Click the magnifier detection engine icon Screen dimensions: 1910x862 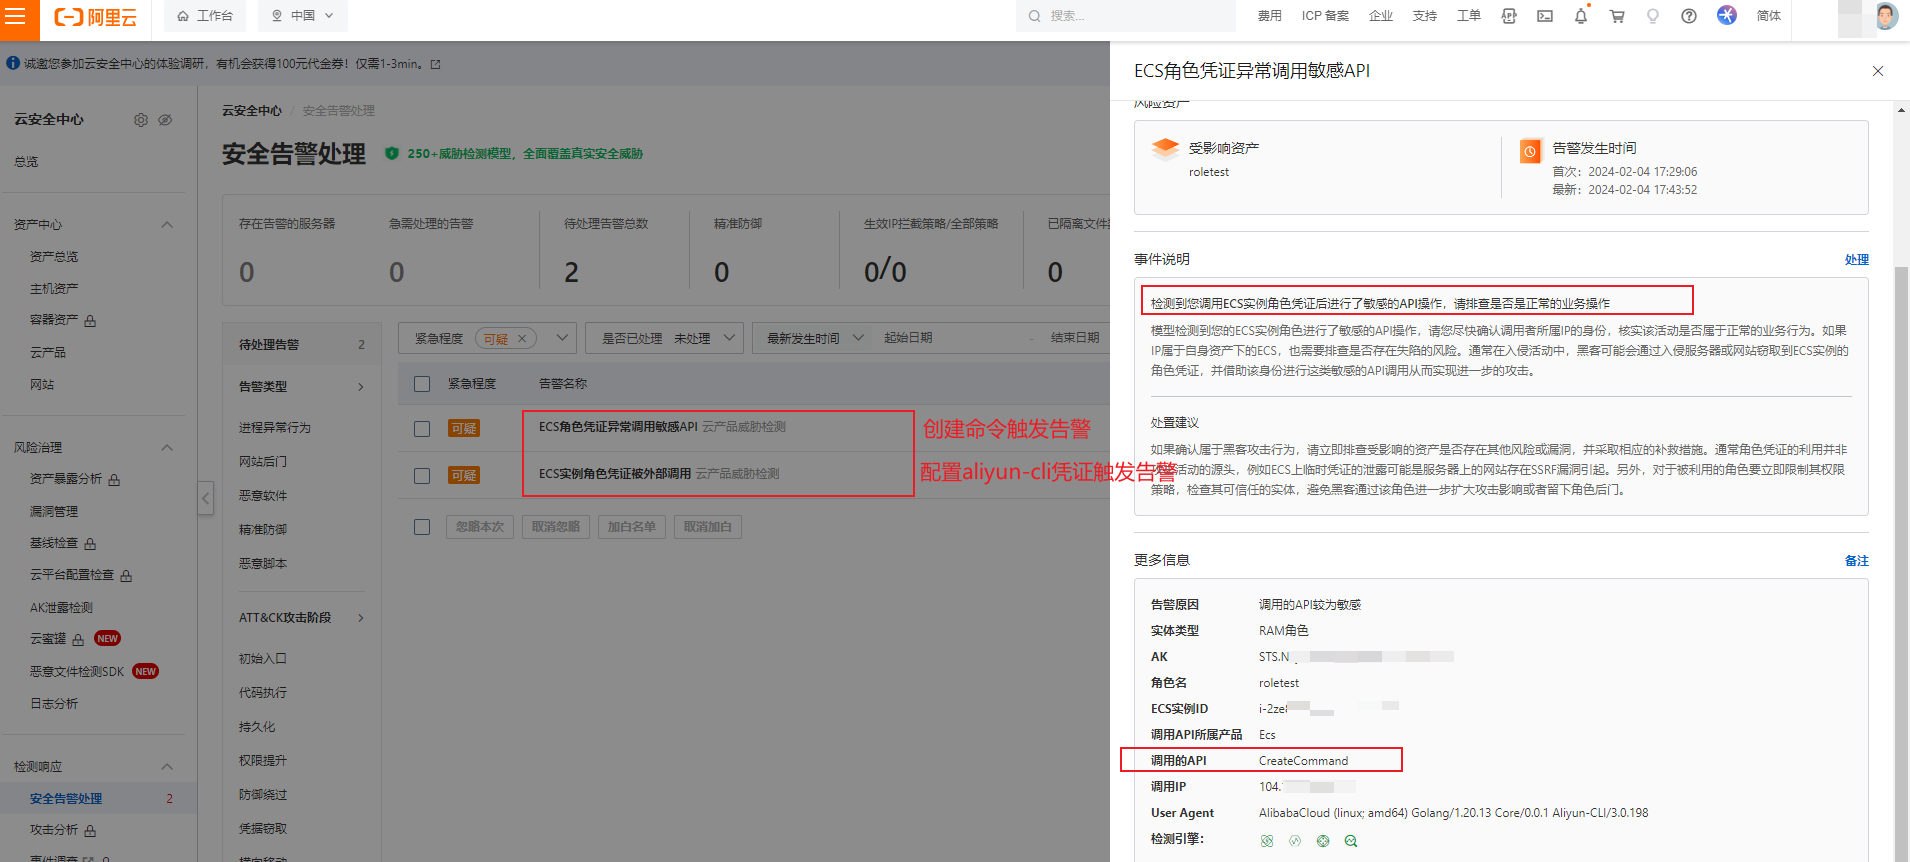click(x=1351, y=841)
